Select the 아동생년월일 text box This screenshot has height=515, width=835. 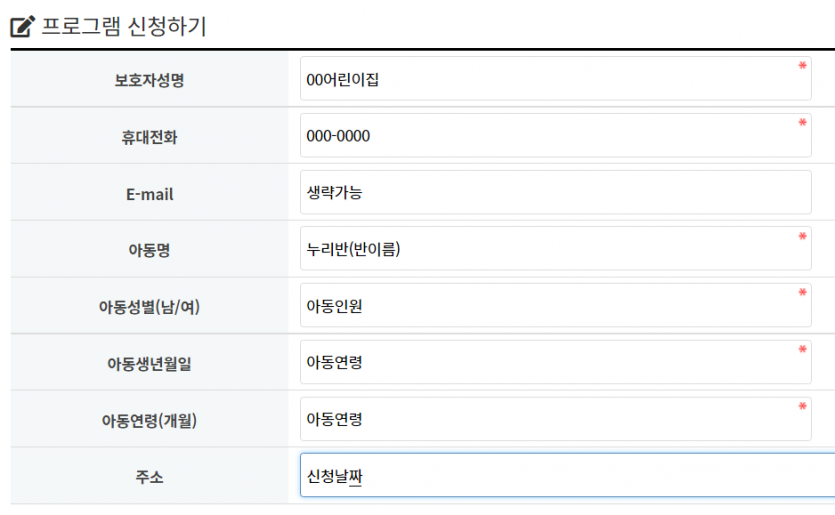click(x=555, y=362)
